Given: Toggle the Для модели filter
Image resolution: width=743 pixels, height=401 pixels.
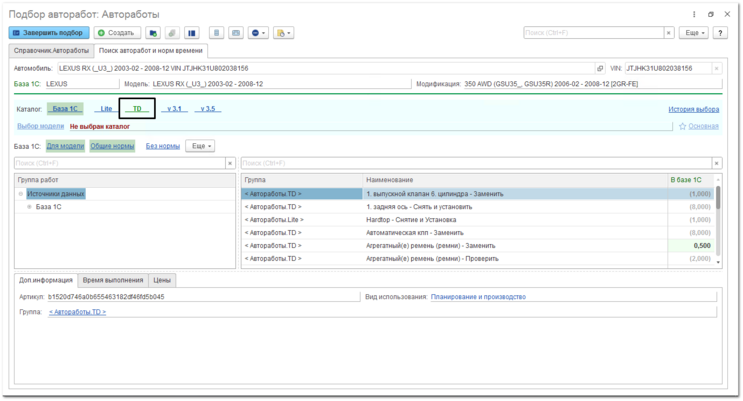Looking at the screenshot, I should click(65, 146).
